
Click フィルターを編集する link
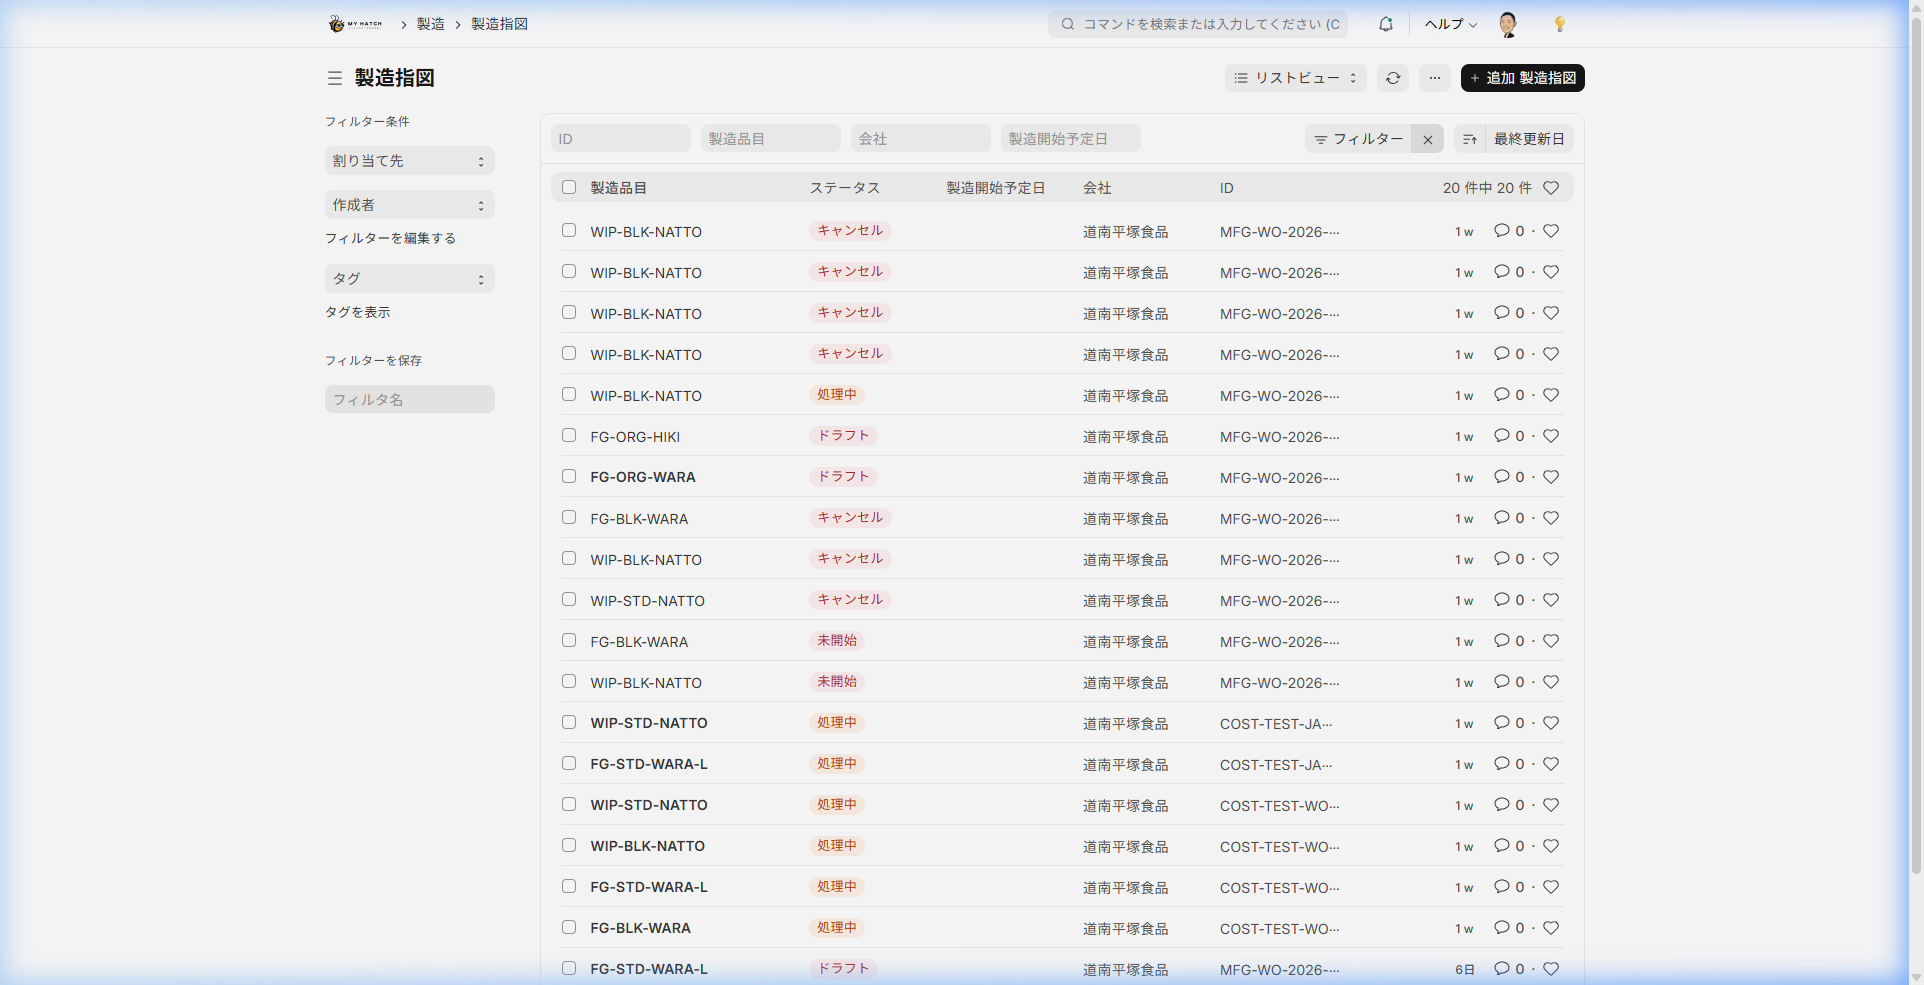(390, 238)
